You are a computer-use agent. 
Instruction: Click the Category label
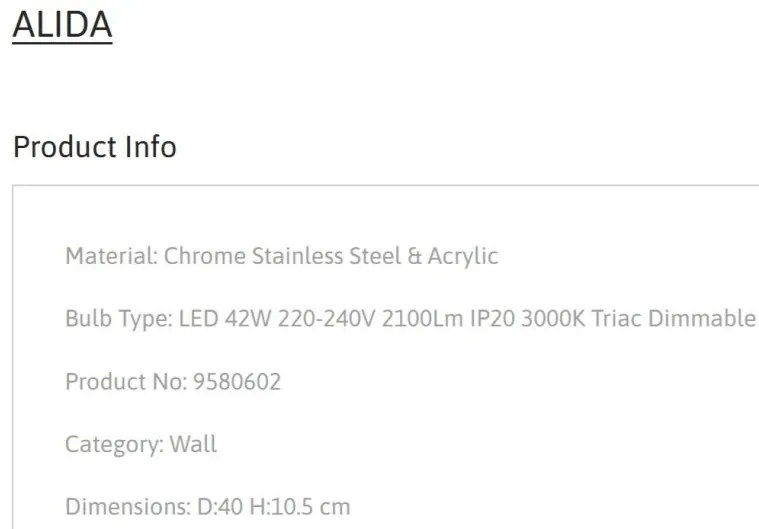click(115, 445)
